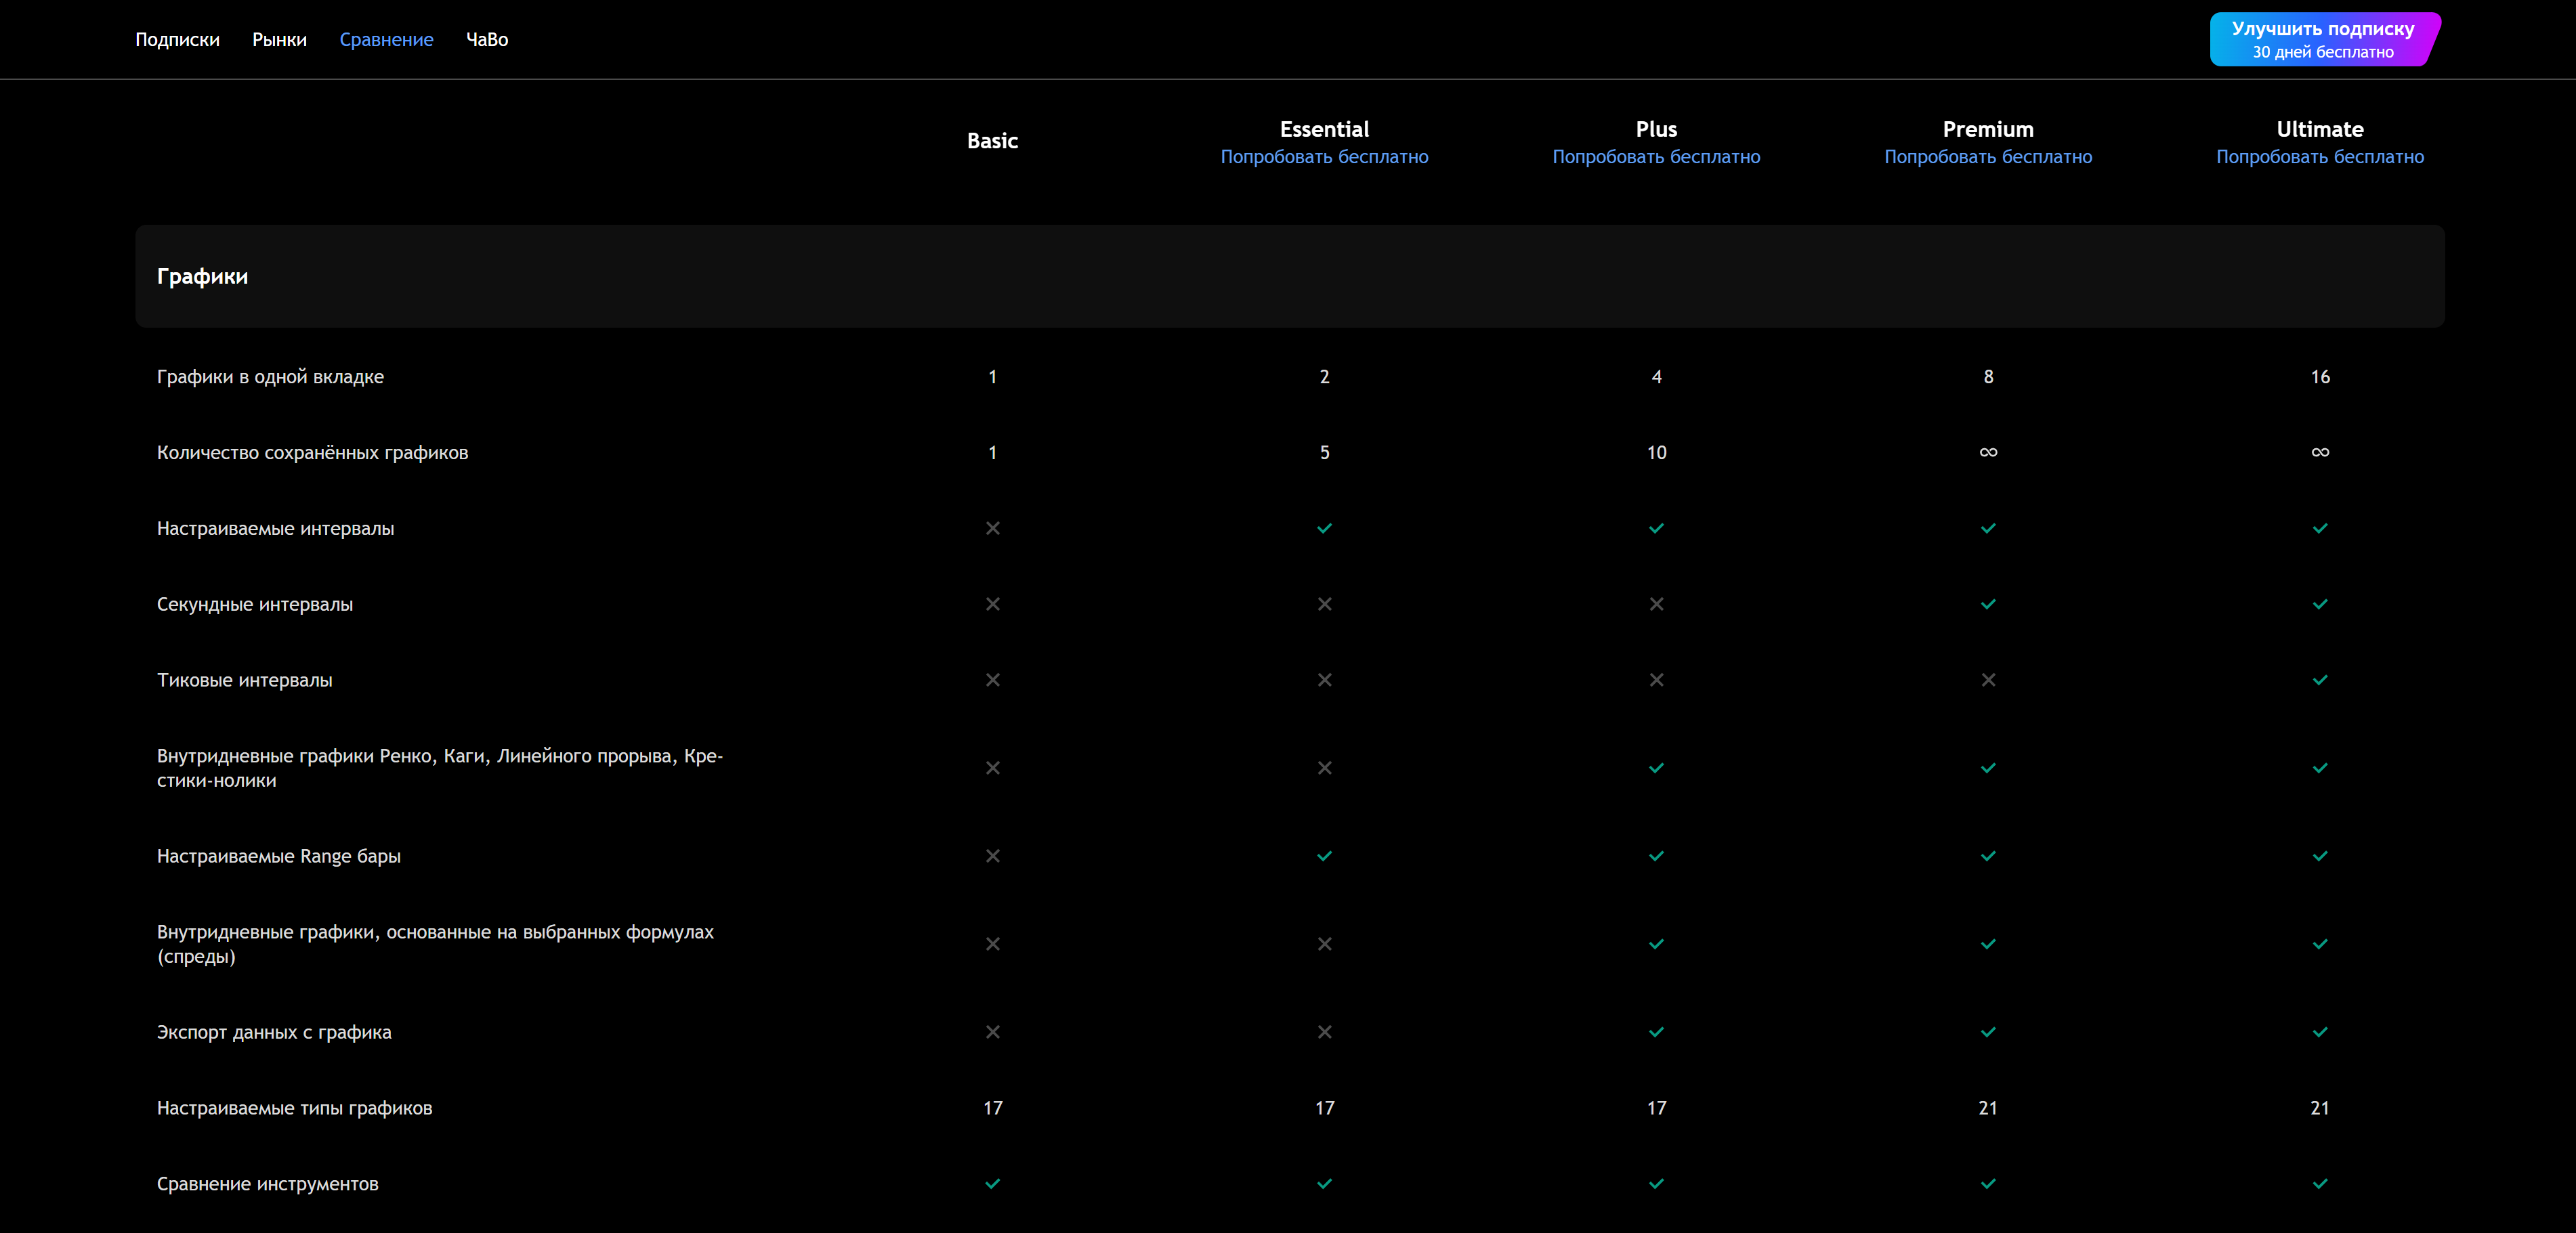2576x1233 pixels.
Task: Try Essential plan for free link
Action: [1324, 157]
